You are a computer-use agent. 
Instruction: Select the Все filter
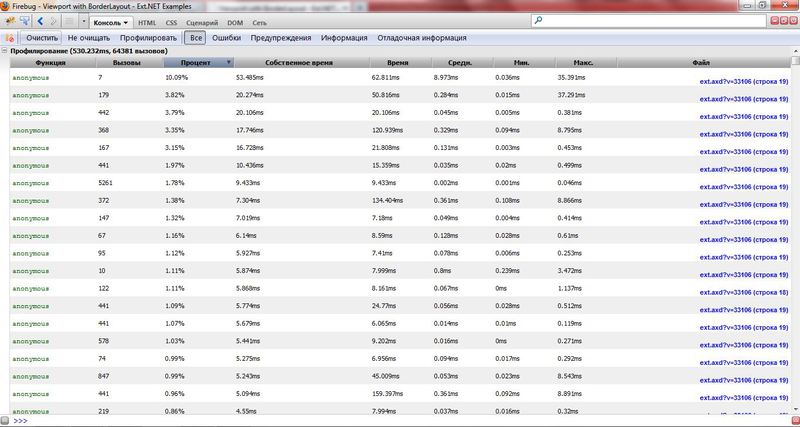click(196, 38)
